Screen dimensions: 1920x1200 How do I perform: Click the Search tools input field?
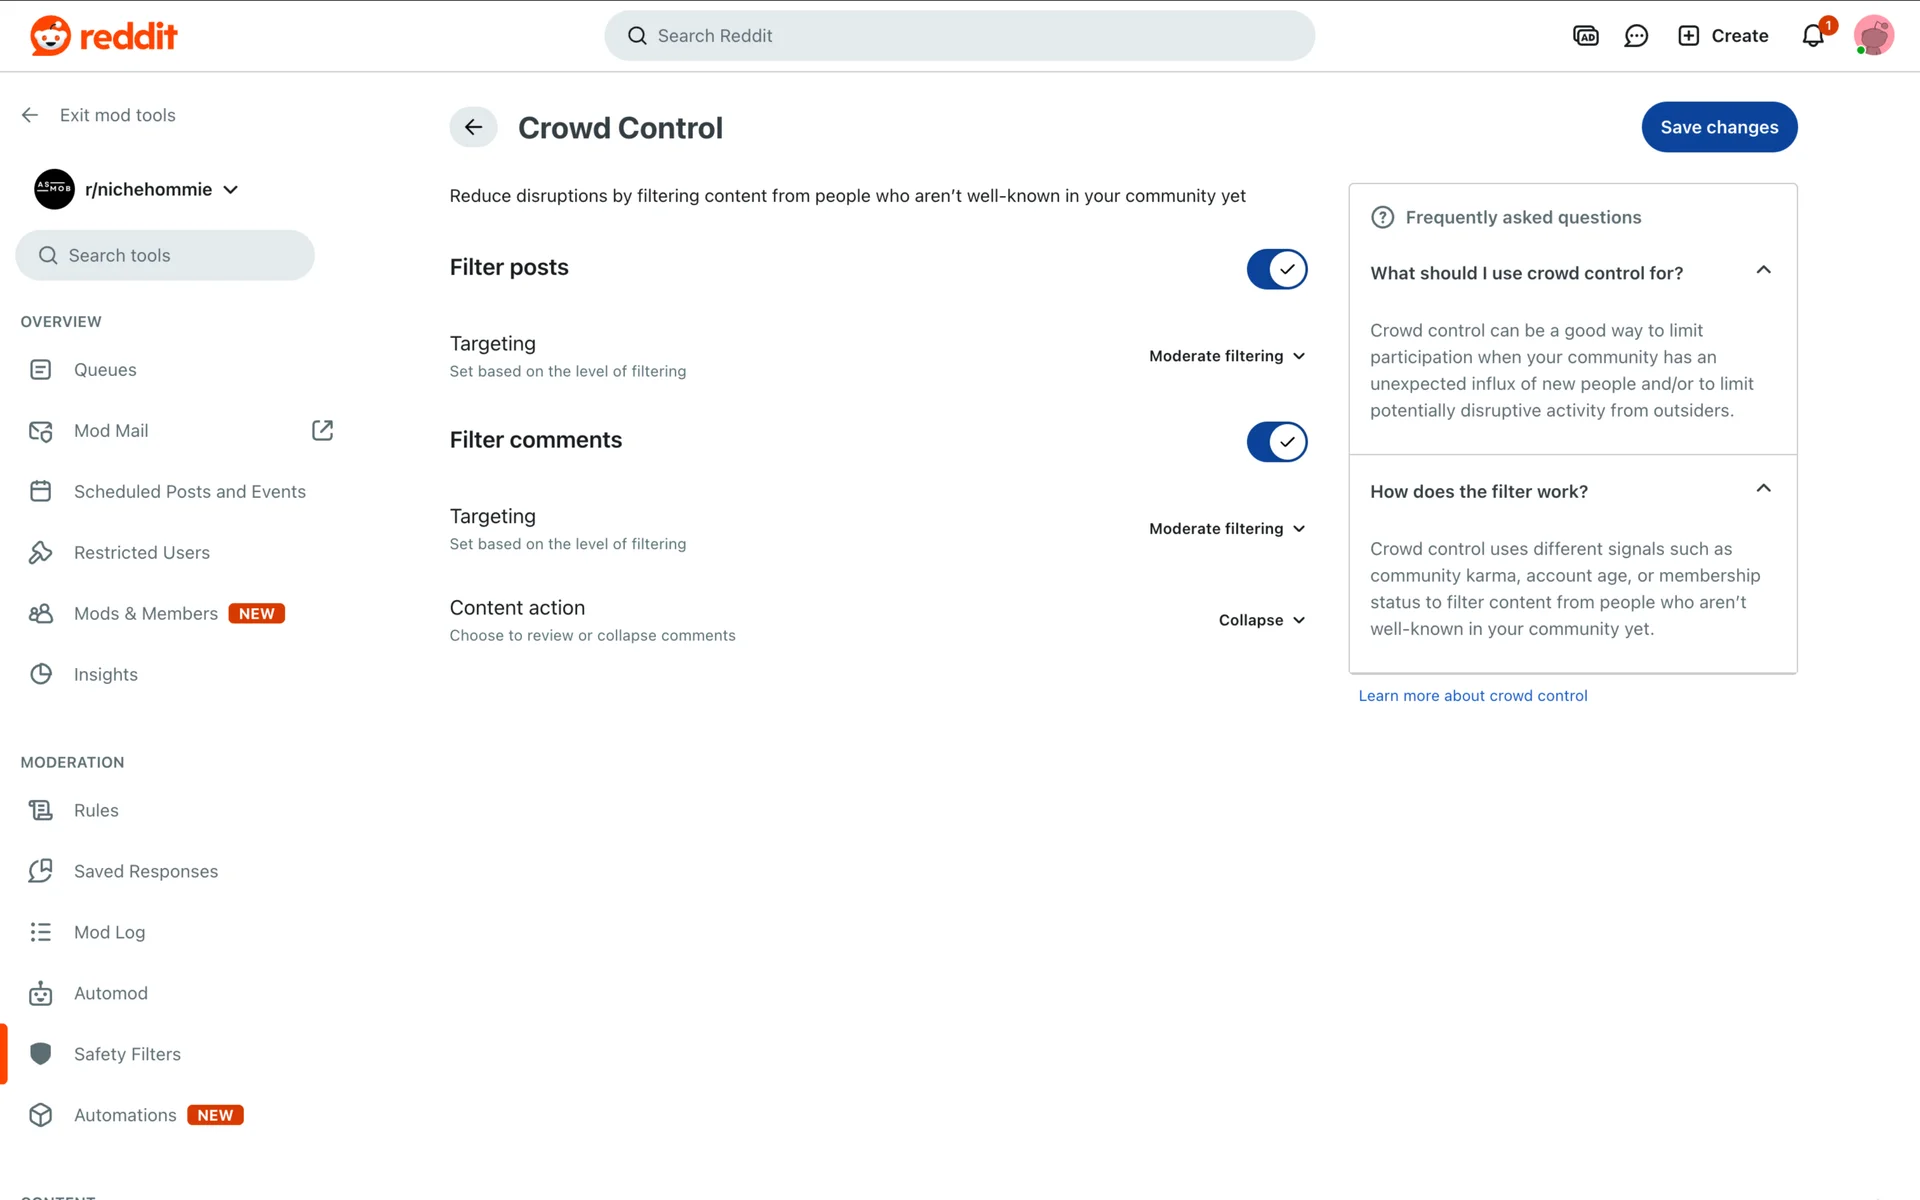[x=165, y=256]
